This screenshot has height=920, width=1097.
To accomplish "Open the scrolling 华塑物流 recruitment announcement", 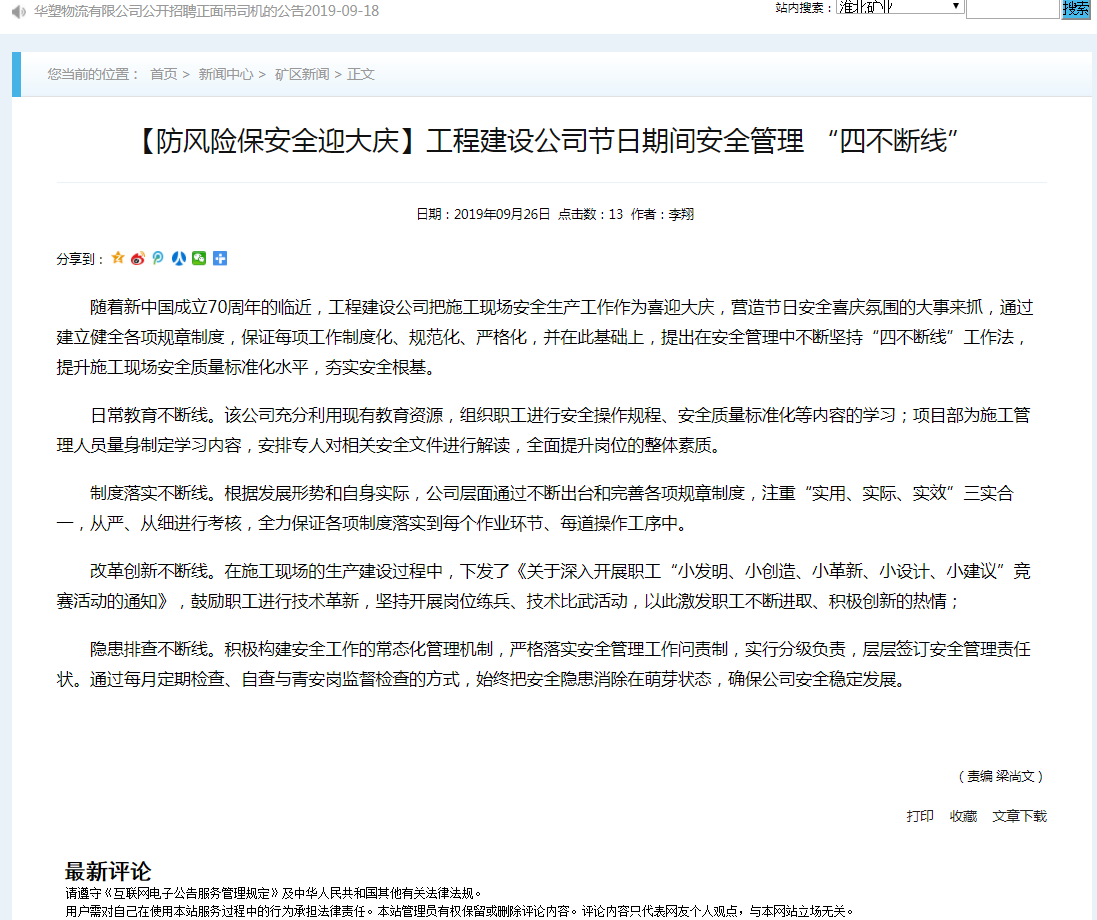I will [x=207, y=11].
